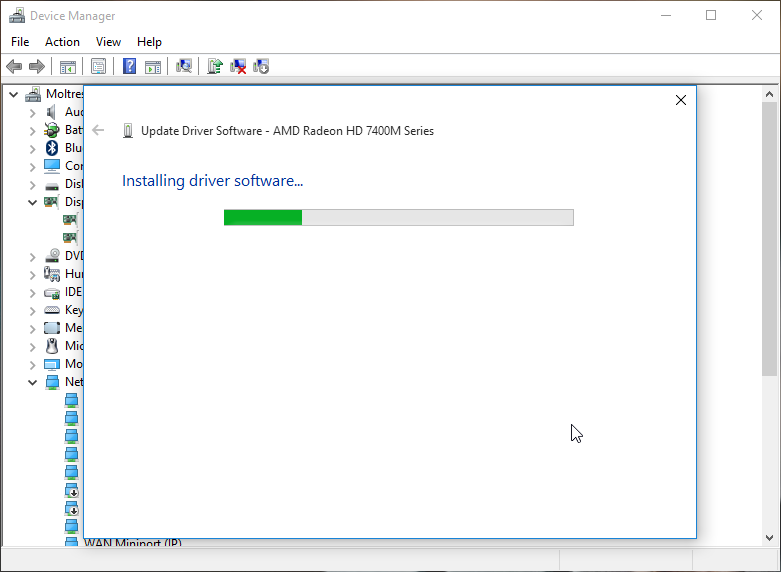Click the Update Driver Software dialog title
The image size is (781, 572).
pyautogui.click(x=287, y=131)
